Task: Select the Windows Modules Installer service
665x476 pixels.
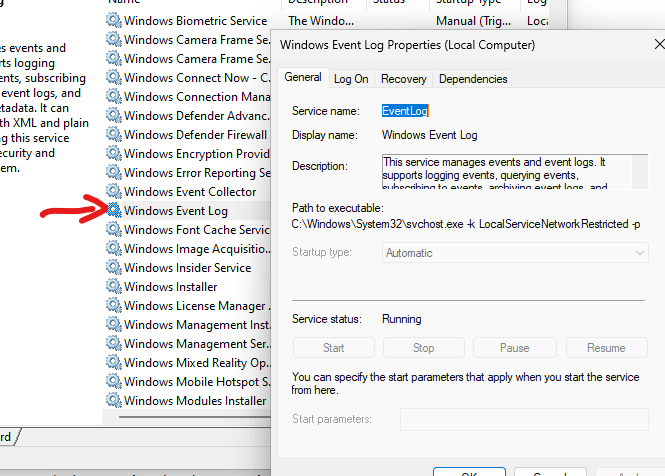Action: [187, 400]
